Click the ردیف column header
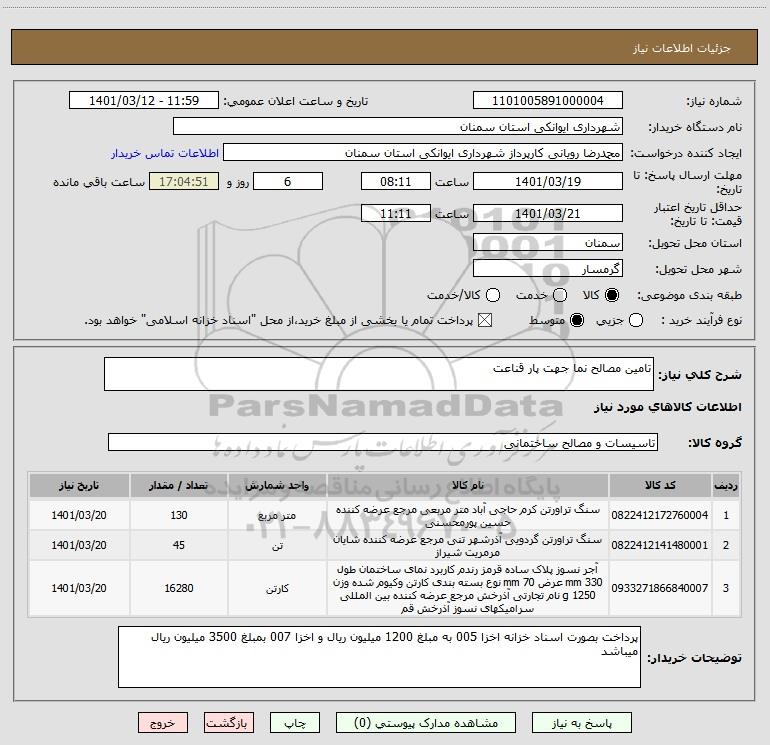 click(726, 485)
